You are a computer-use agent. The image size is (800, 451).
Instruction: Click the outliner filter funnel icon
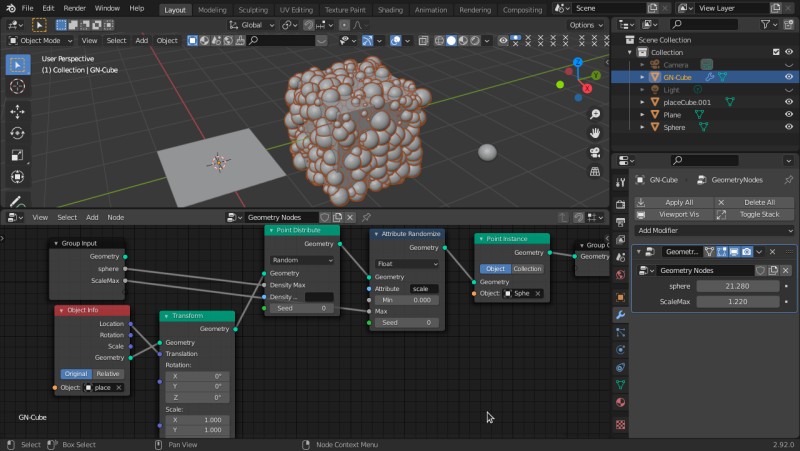(765, 24)
